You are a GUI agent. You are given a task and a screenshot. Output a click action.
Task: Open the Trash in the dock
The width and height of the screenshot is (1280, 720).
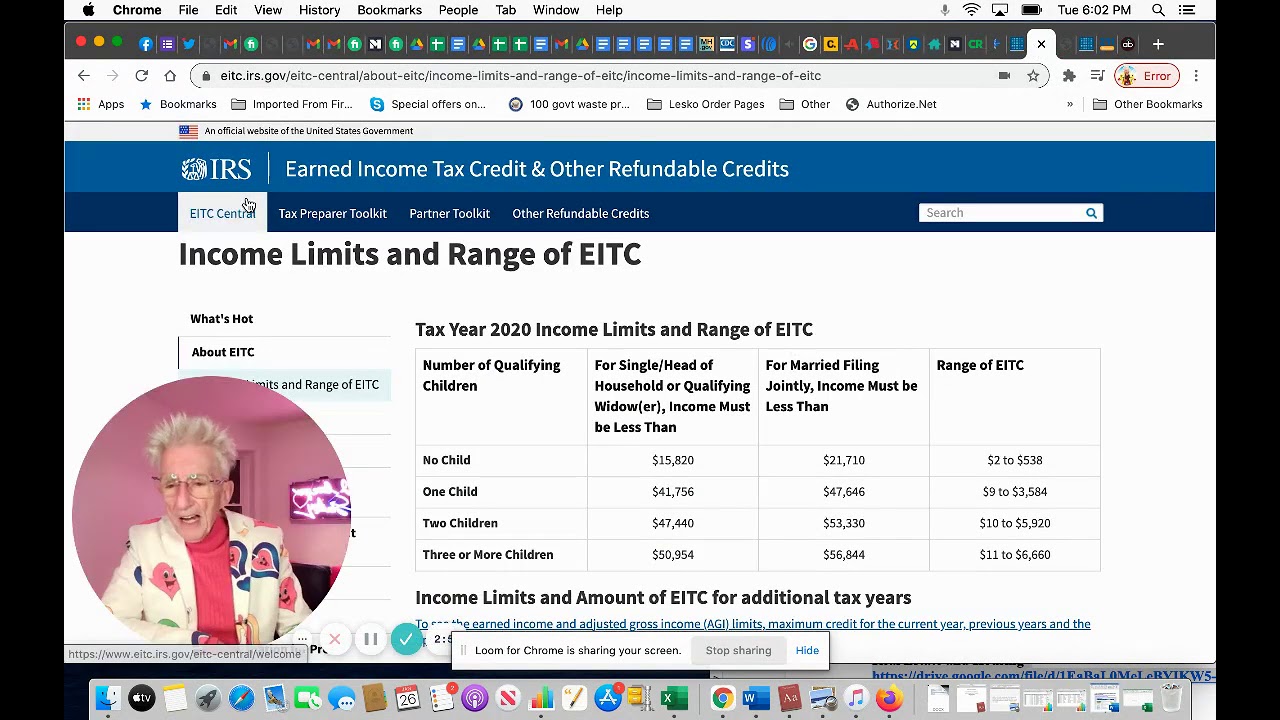coord(1171,698)
